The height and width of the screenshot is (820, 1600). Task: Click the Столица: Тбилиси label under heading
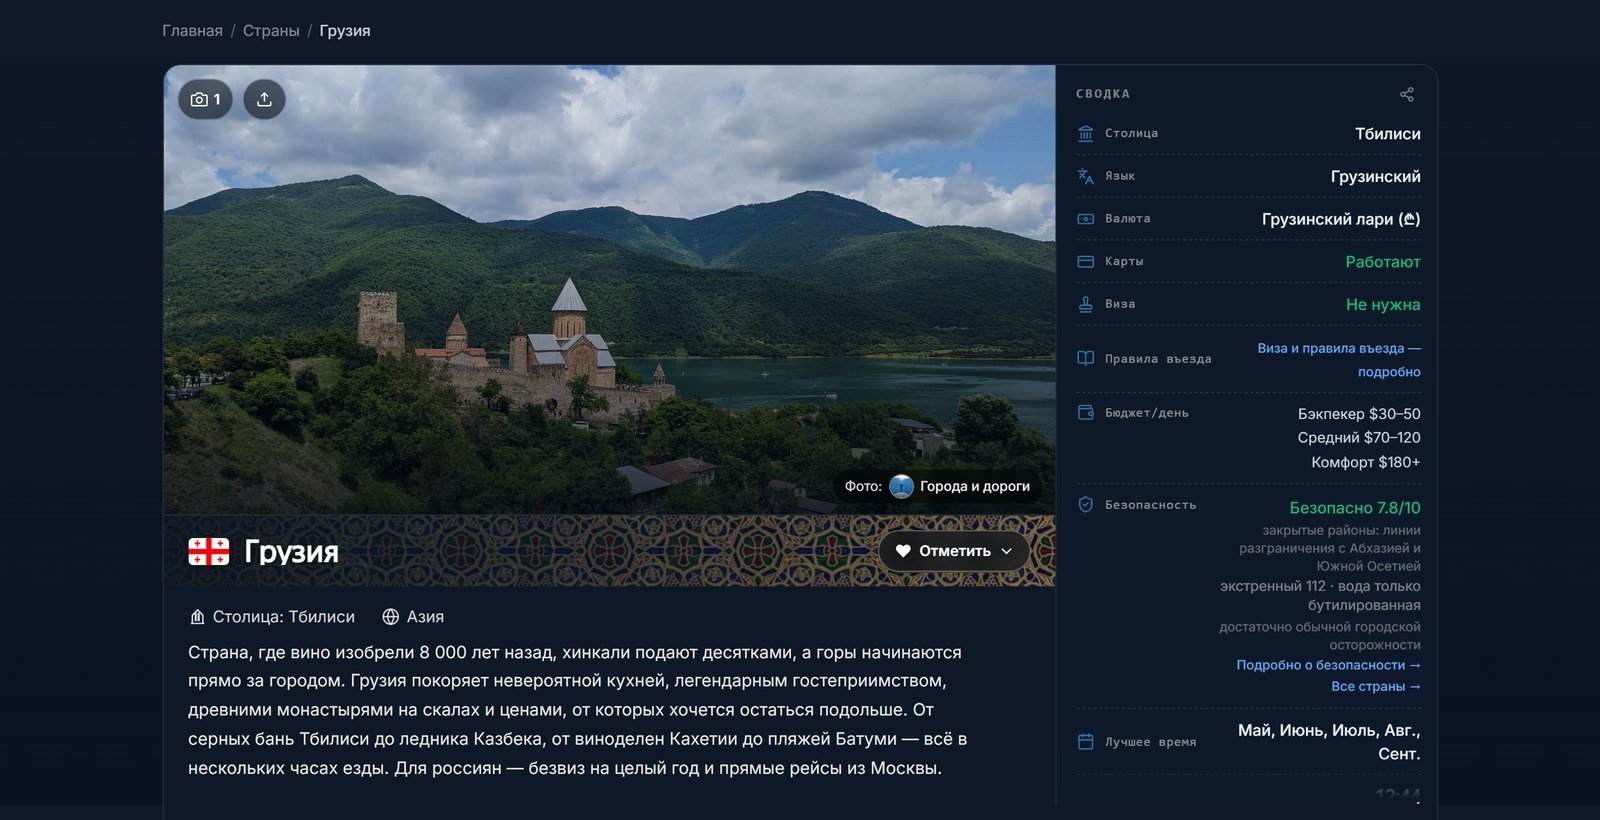(x=283, y=617)
